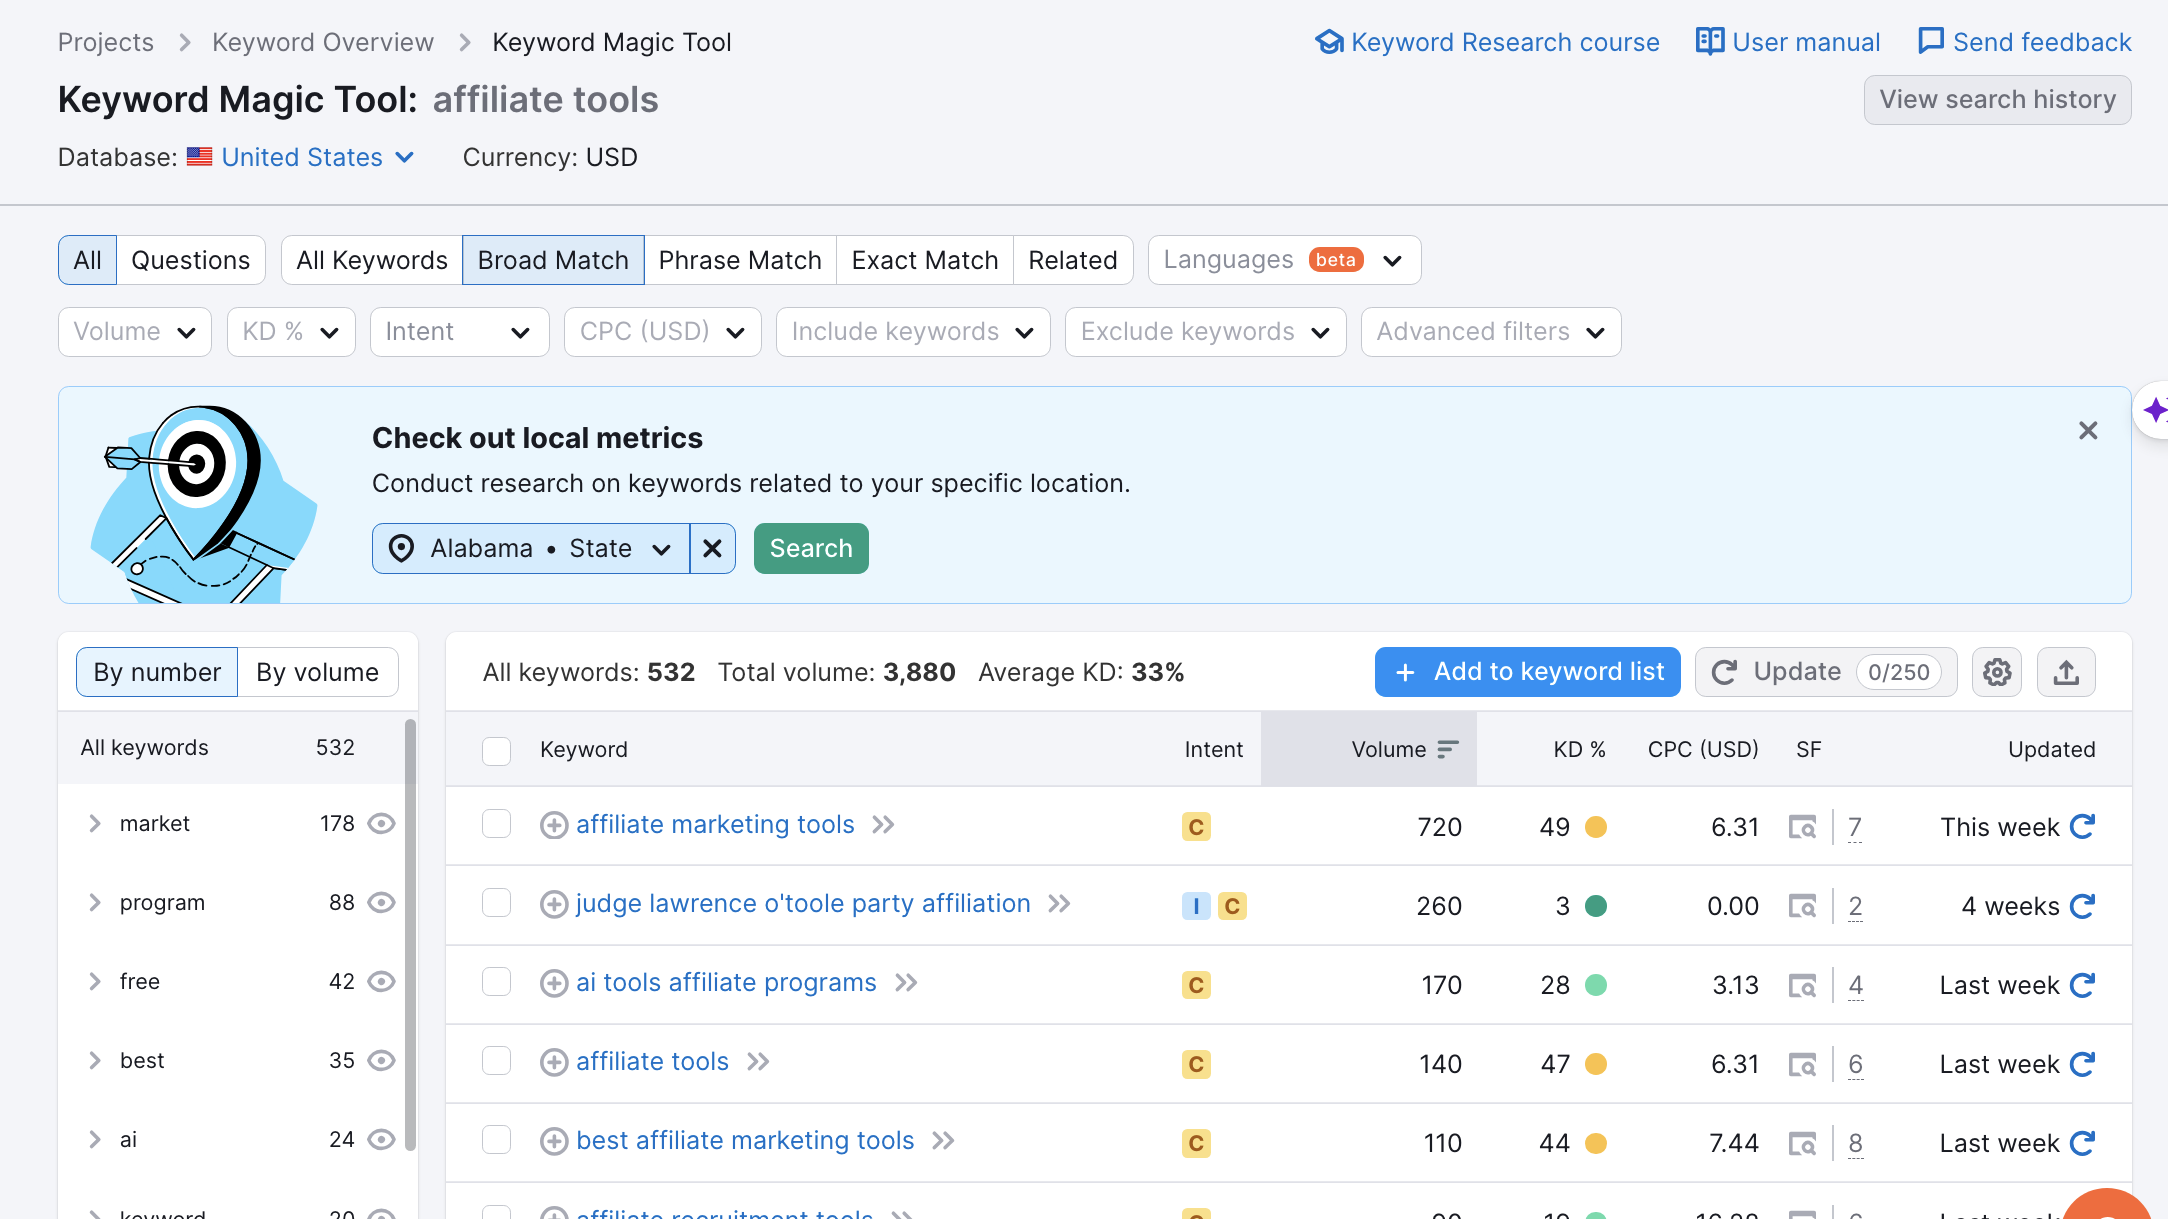
Task: Add judge lawrence o'toole keyword via plus icon
Action: 554,904
